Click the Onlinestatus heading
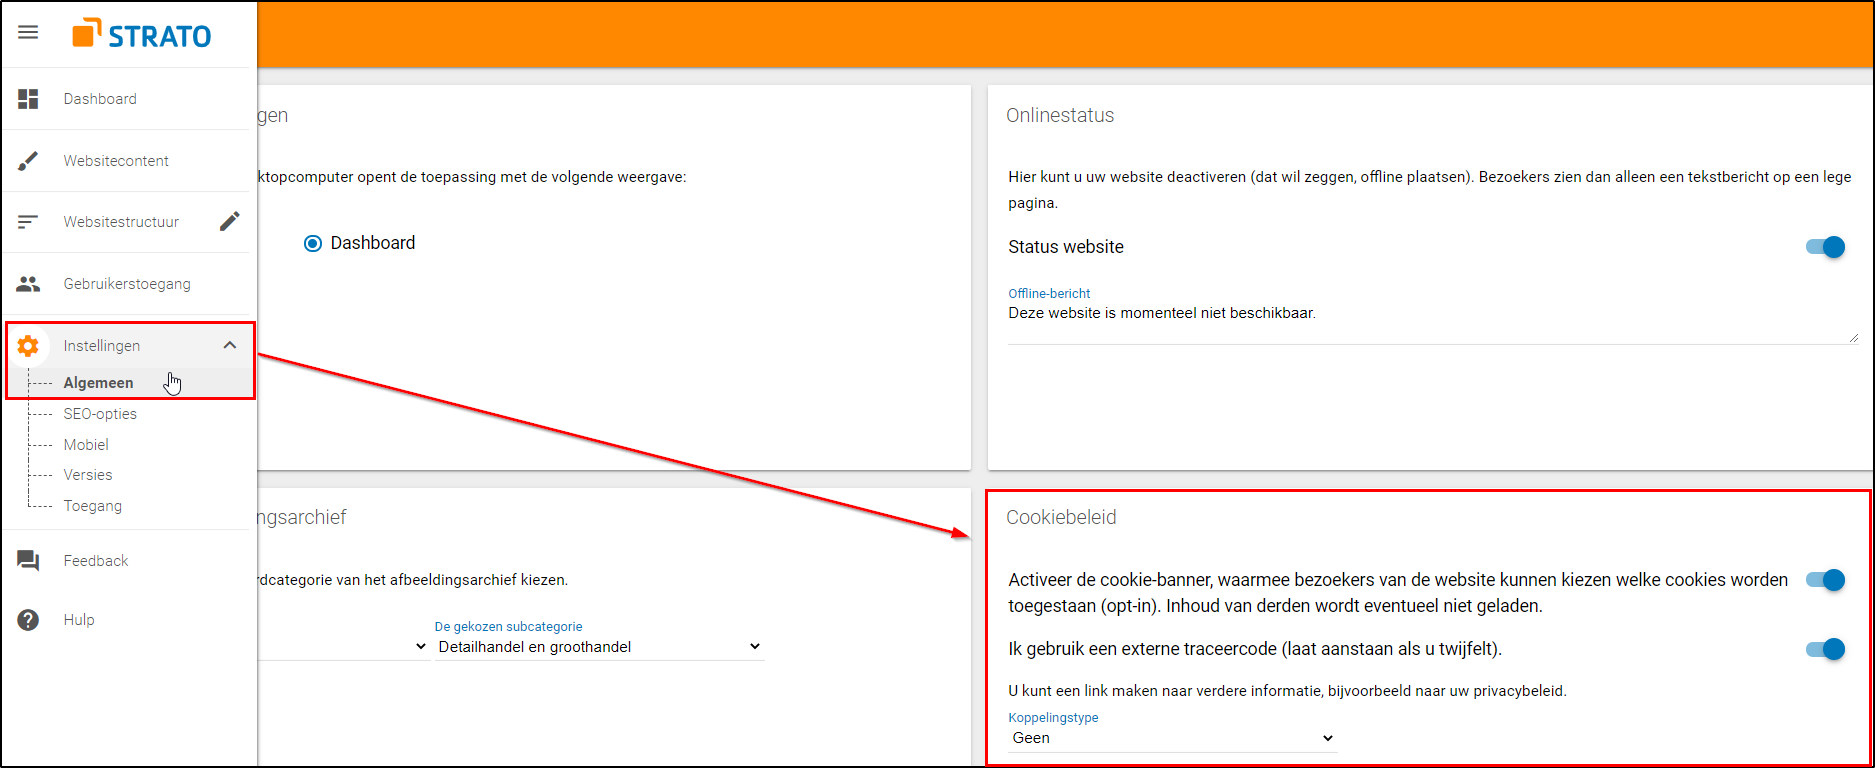Image resolution: width=1875 pixels, height=768 pixels. coord(1060,115)
